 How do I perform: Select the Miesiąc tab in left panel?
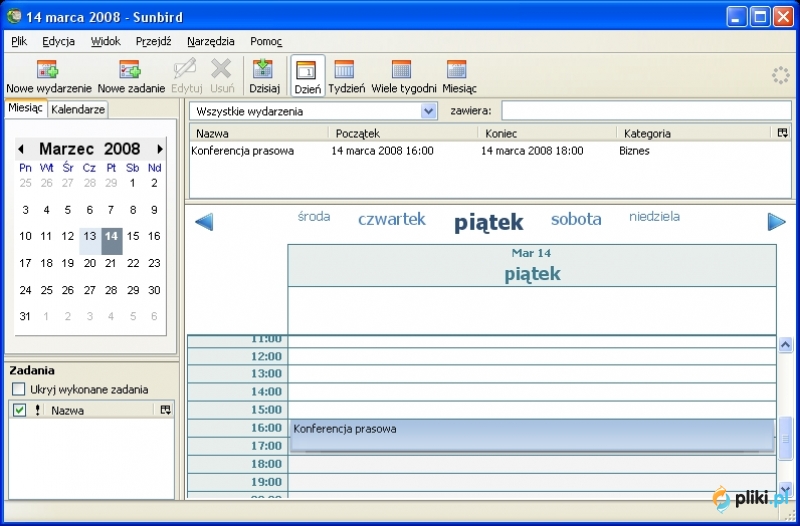click(26, 108)
